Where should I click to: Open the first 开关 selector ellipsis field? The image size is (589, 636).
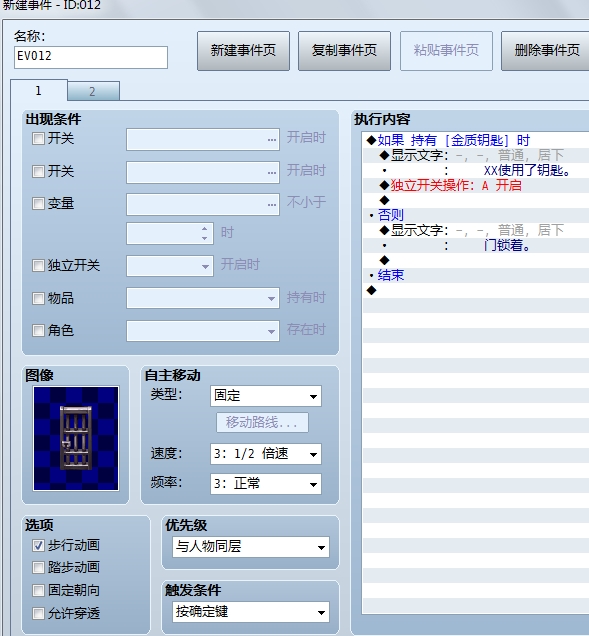tap(203, 140)
